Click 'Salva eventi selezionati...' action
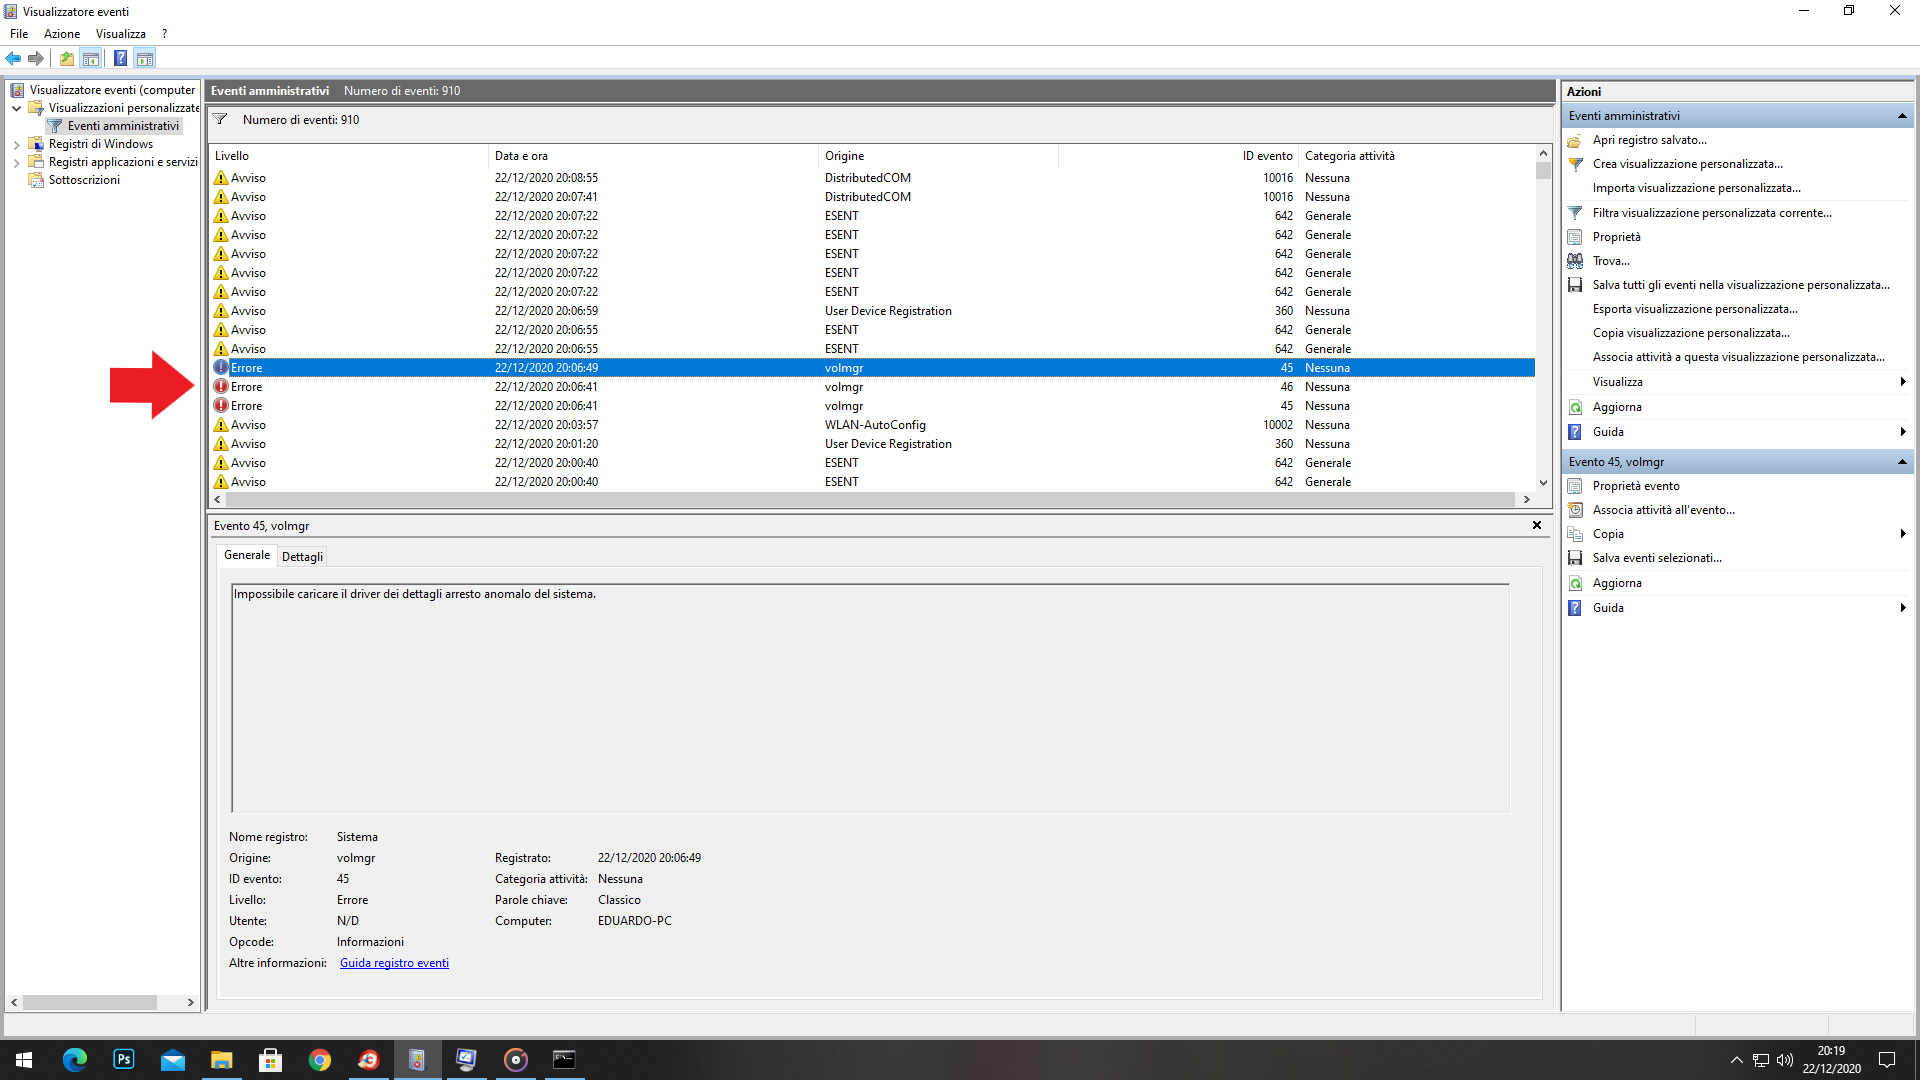Image resolution: width=1920 pixels, height=1080 pixels. 1656,558
